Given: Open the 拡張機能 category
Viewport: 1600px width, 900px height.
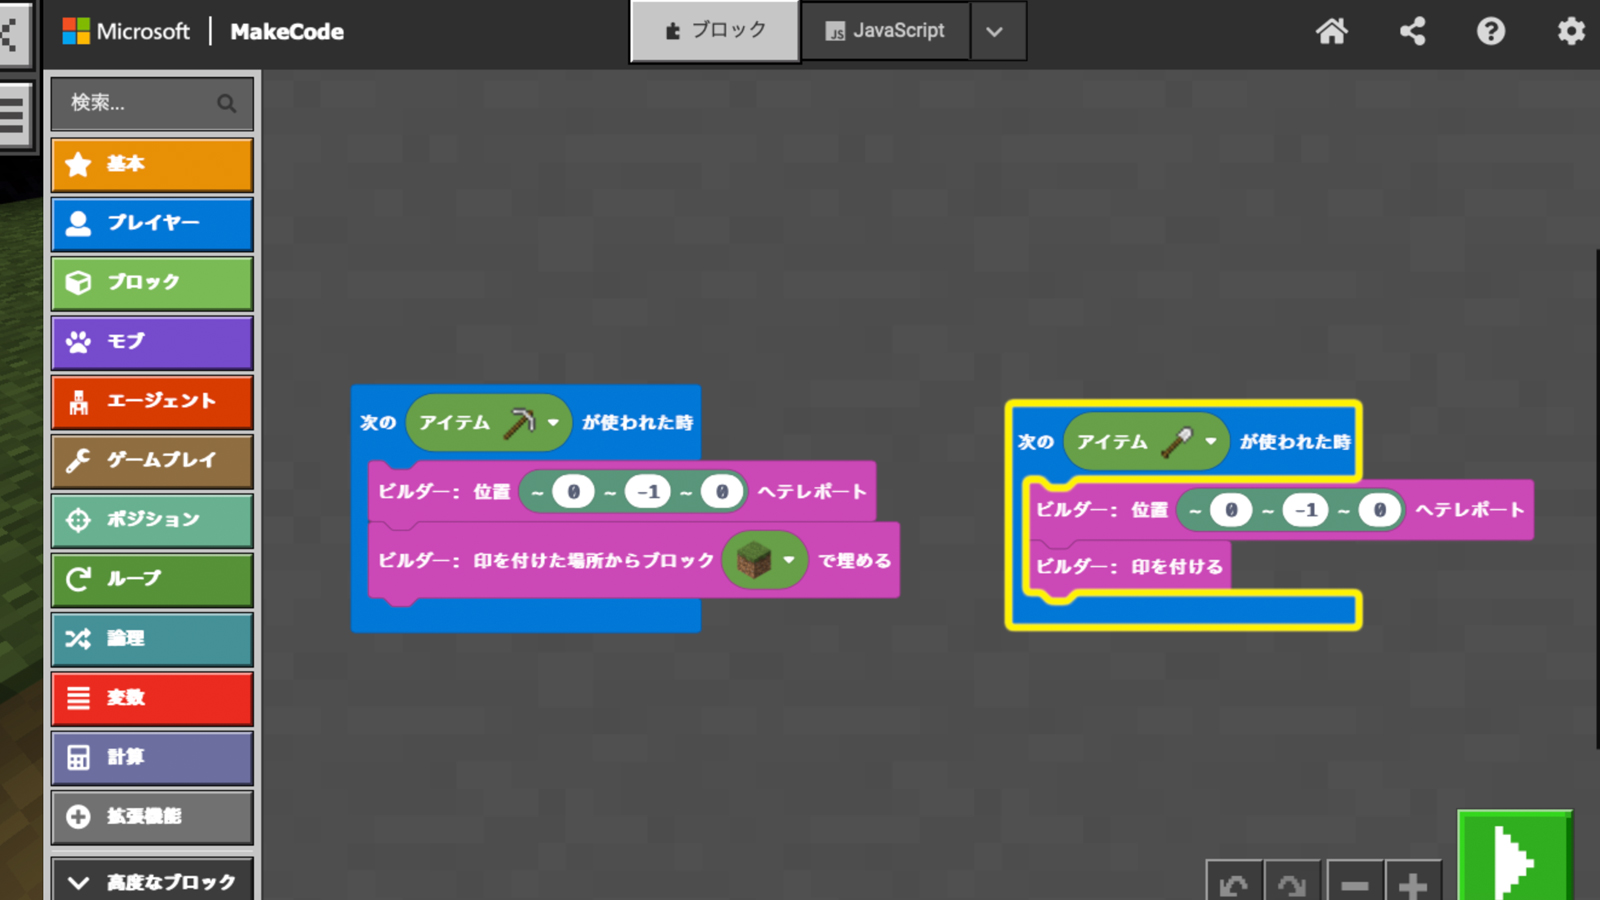Looking at the screenshot, I should coord(152,816).
